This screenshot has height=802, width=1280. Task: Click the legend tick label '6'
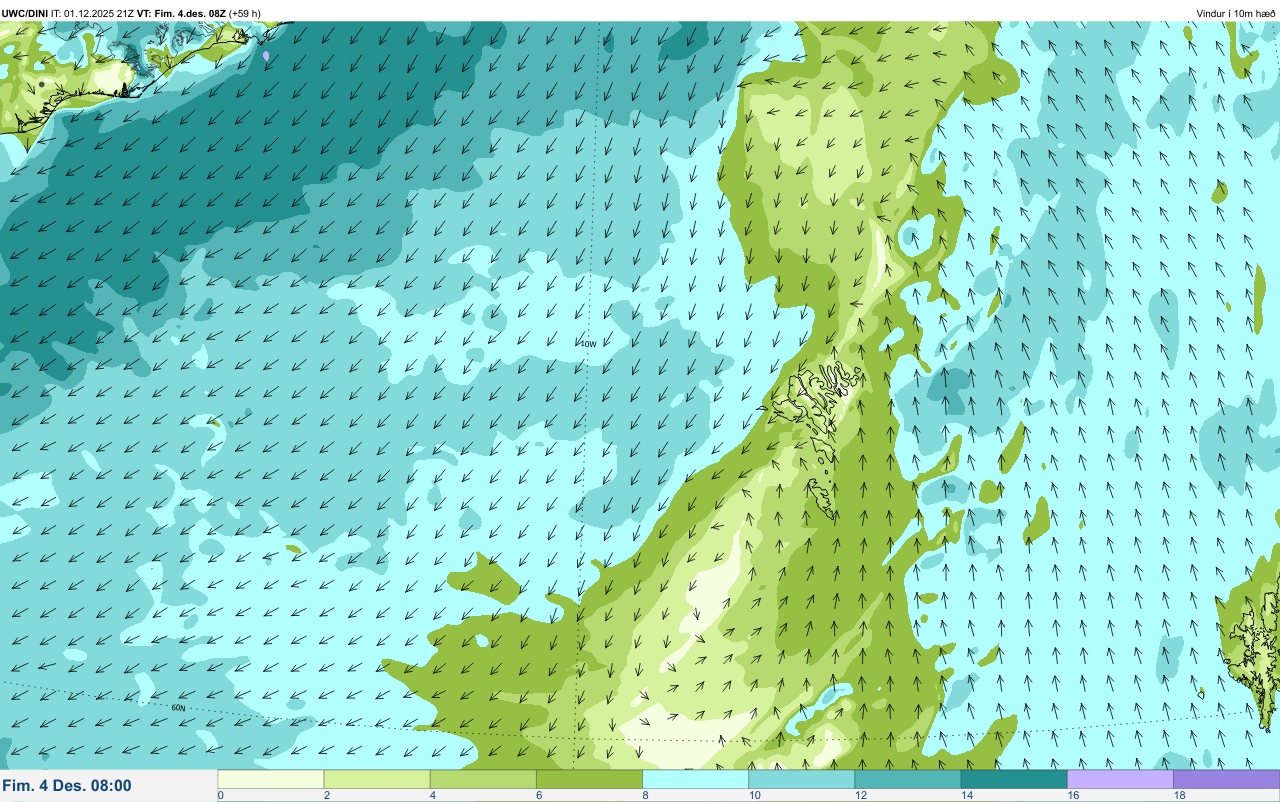pos(538,795)
